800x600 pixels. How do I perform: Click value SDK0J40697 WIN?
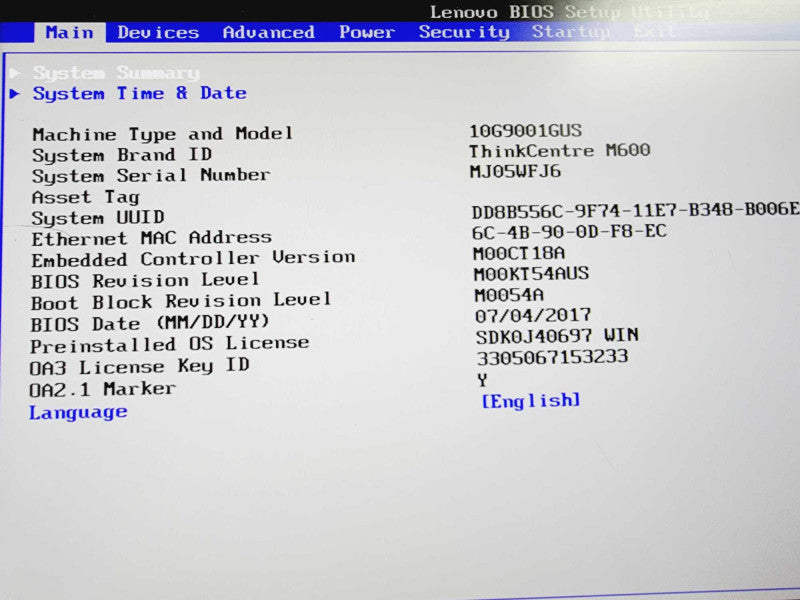coord(557,336)
